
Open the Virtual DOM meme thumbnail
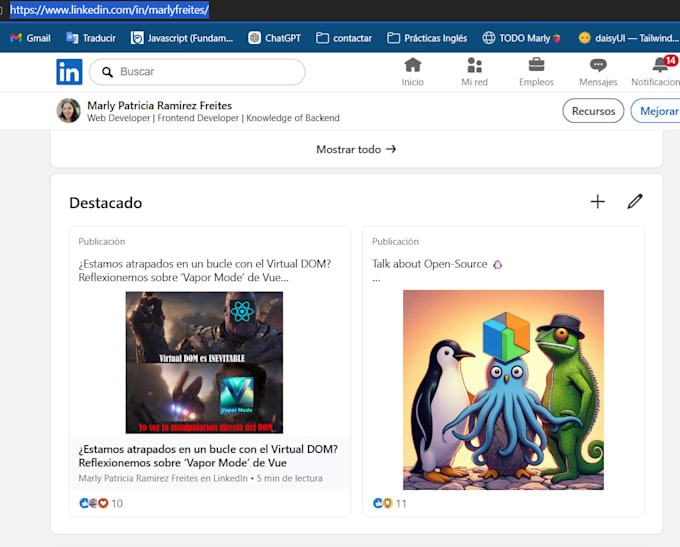(204, 363)
